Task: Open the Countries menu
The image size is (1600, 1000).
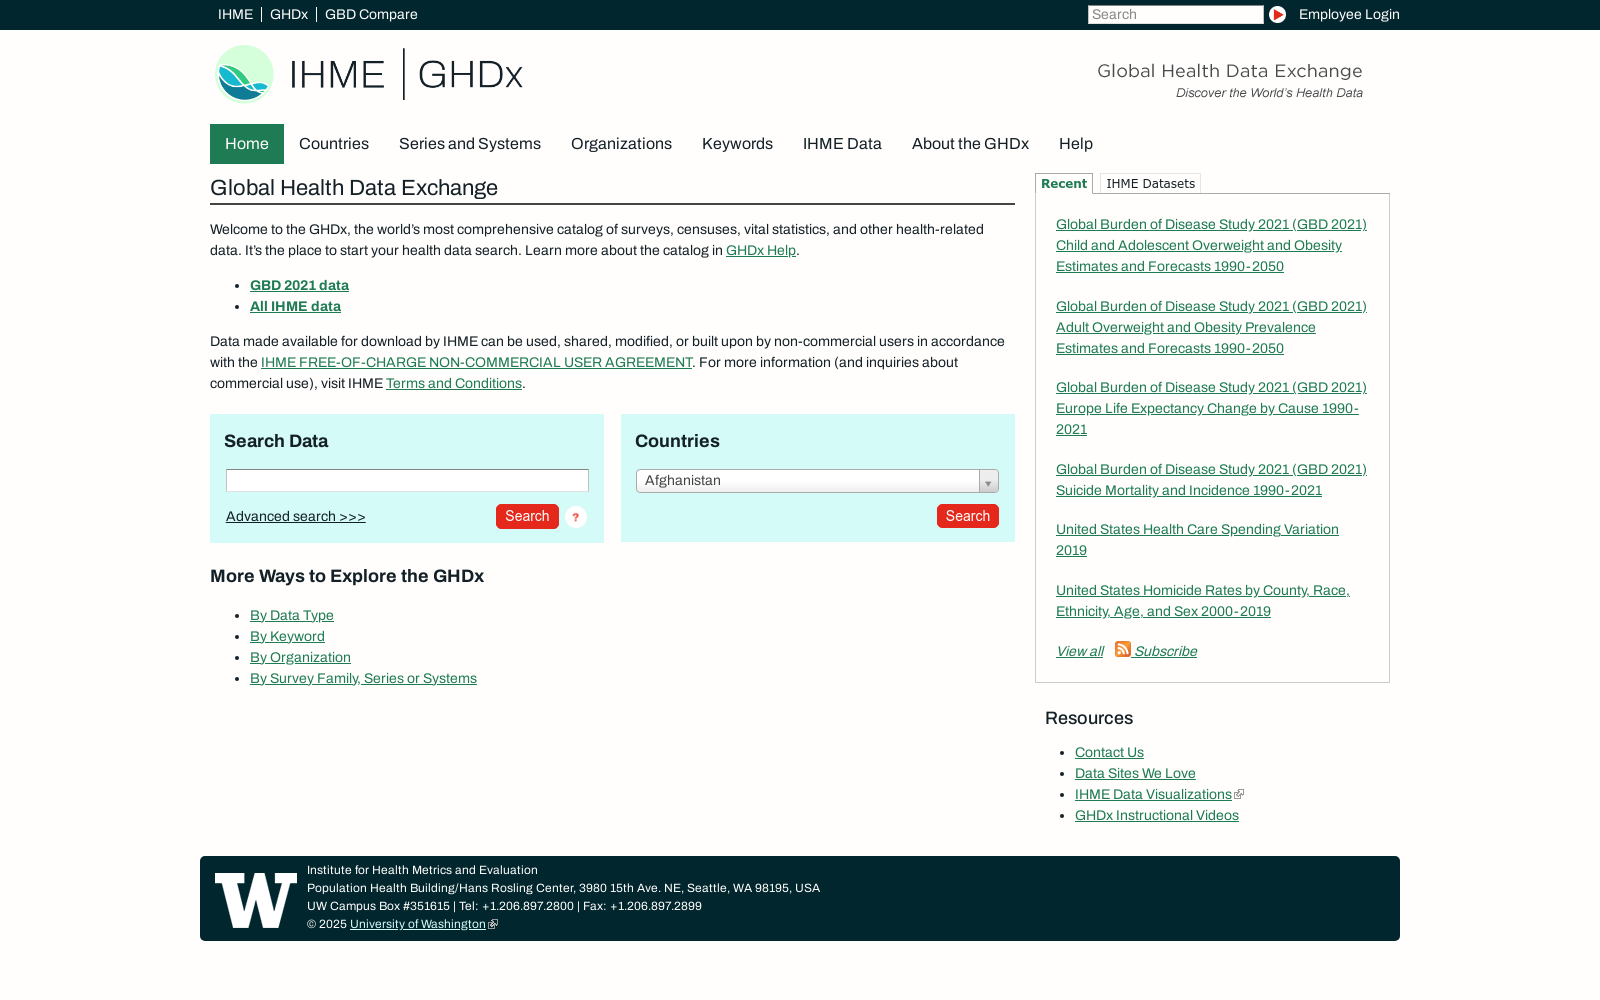Action: click(x=334, y=143)
